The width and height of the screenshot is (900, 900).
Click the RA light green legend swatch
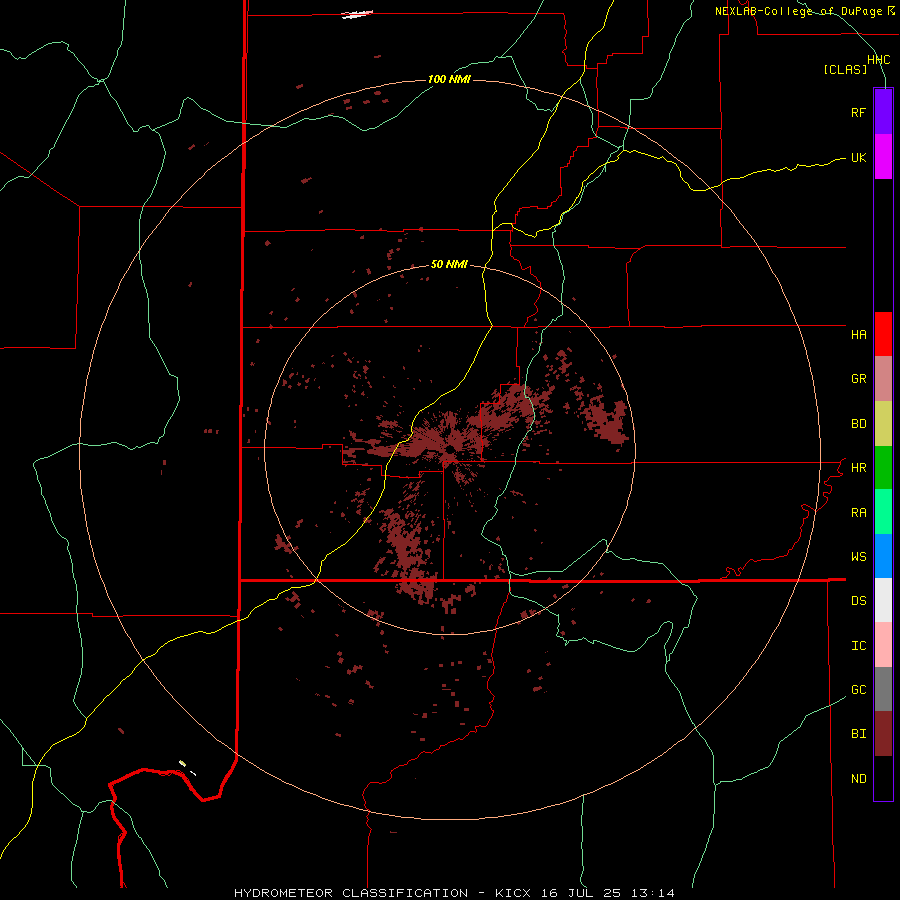pyautogui.click(x=883, y=512)
